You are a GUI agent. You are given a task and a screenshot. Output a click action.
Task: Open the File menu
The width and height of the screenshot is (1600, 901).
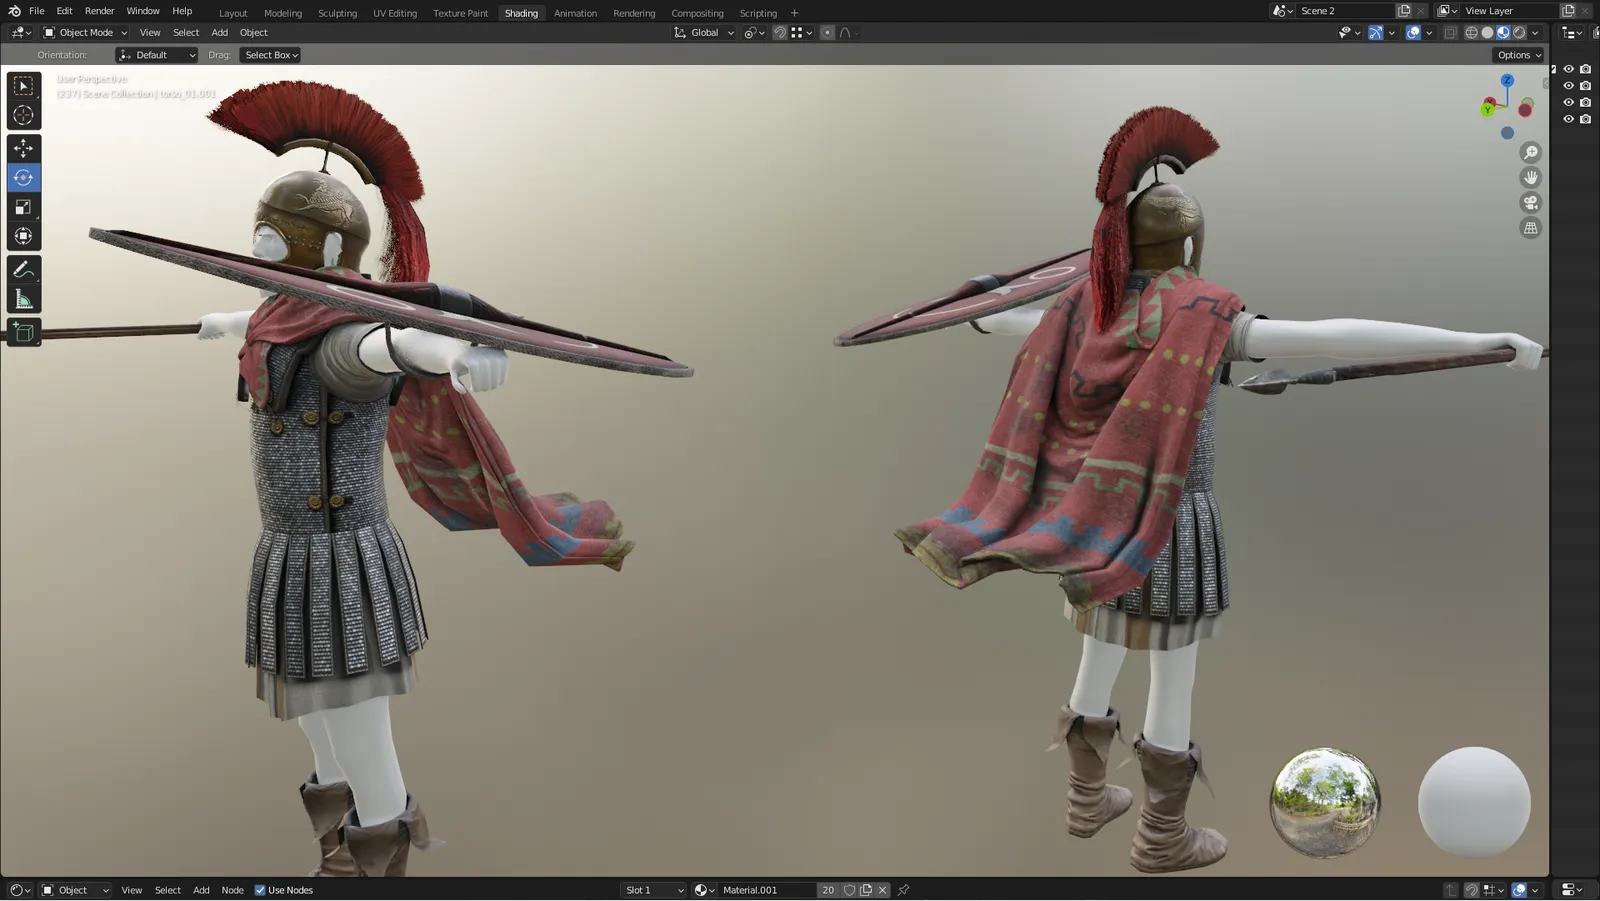(37, 11)
